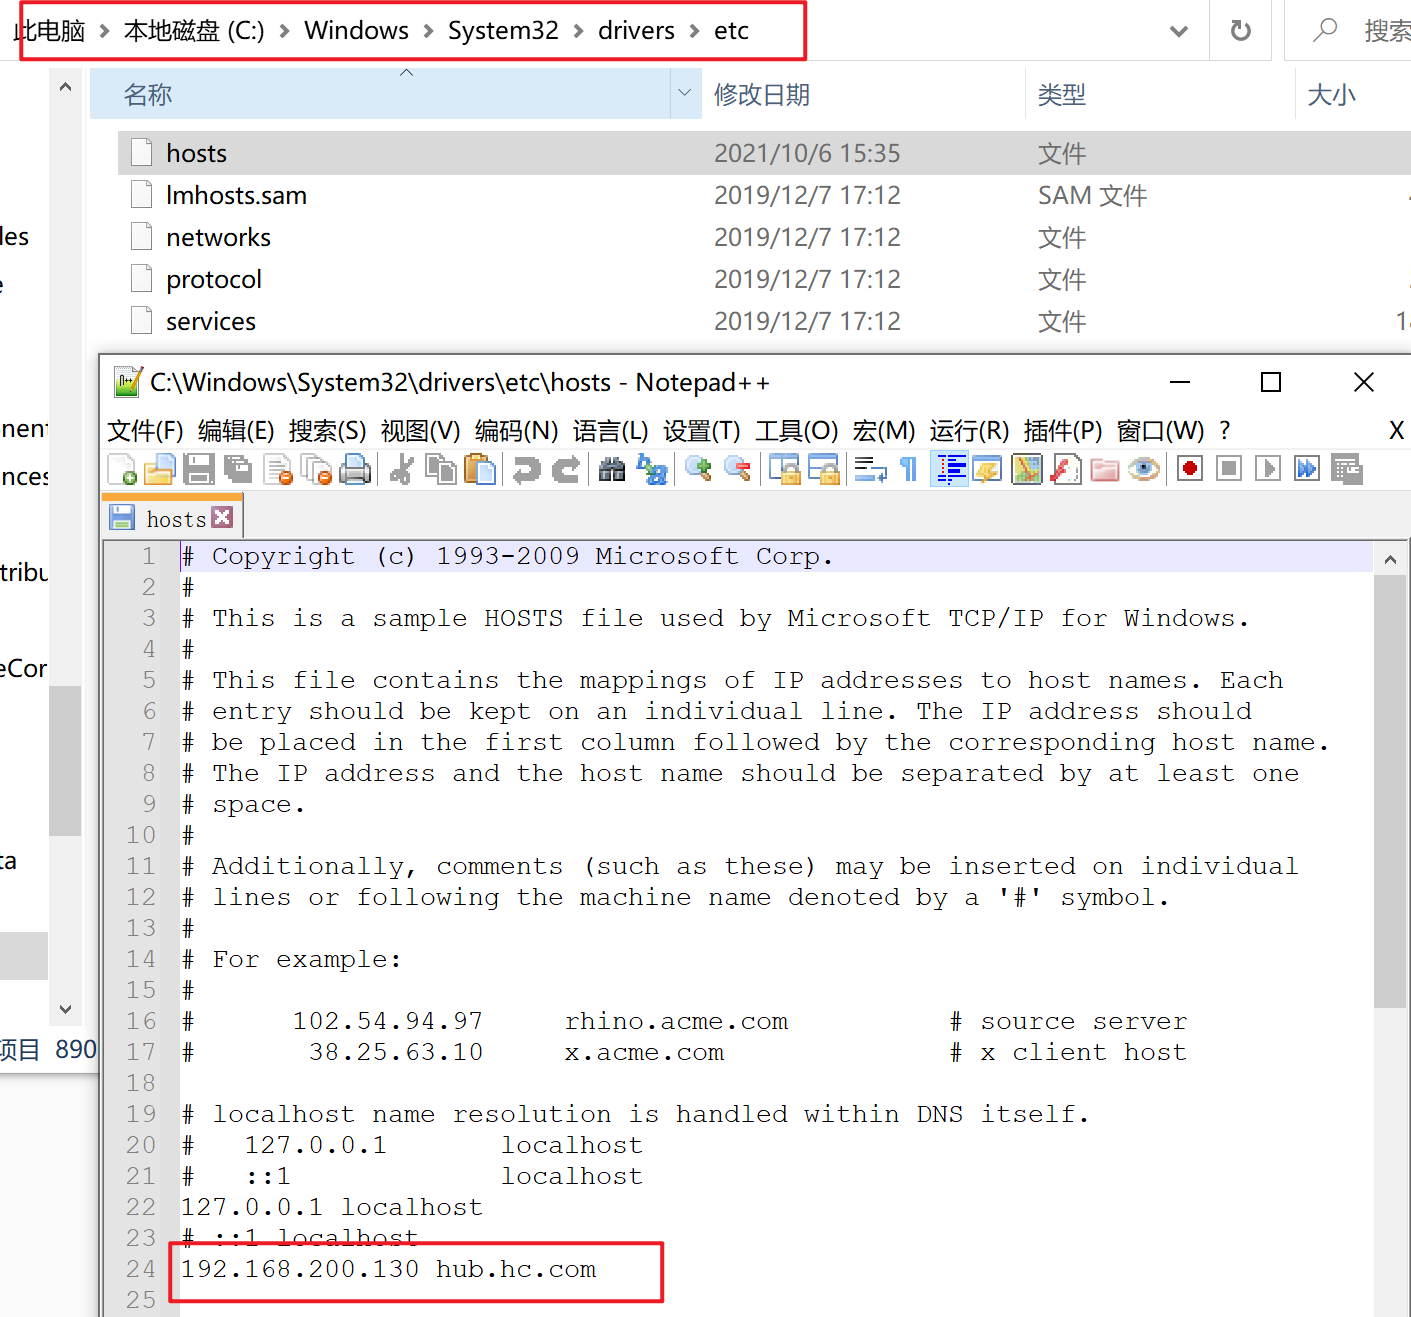Select the lmhosts.sam file
Image resolution: width=1411 pixels, height=1317 pixels.
pos(236,195)
